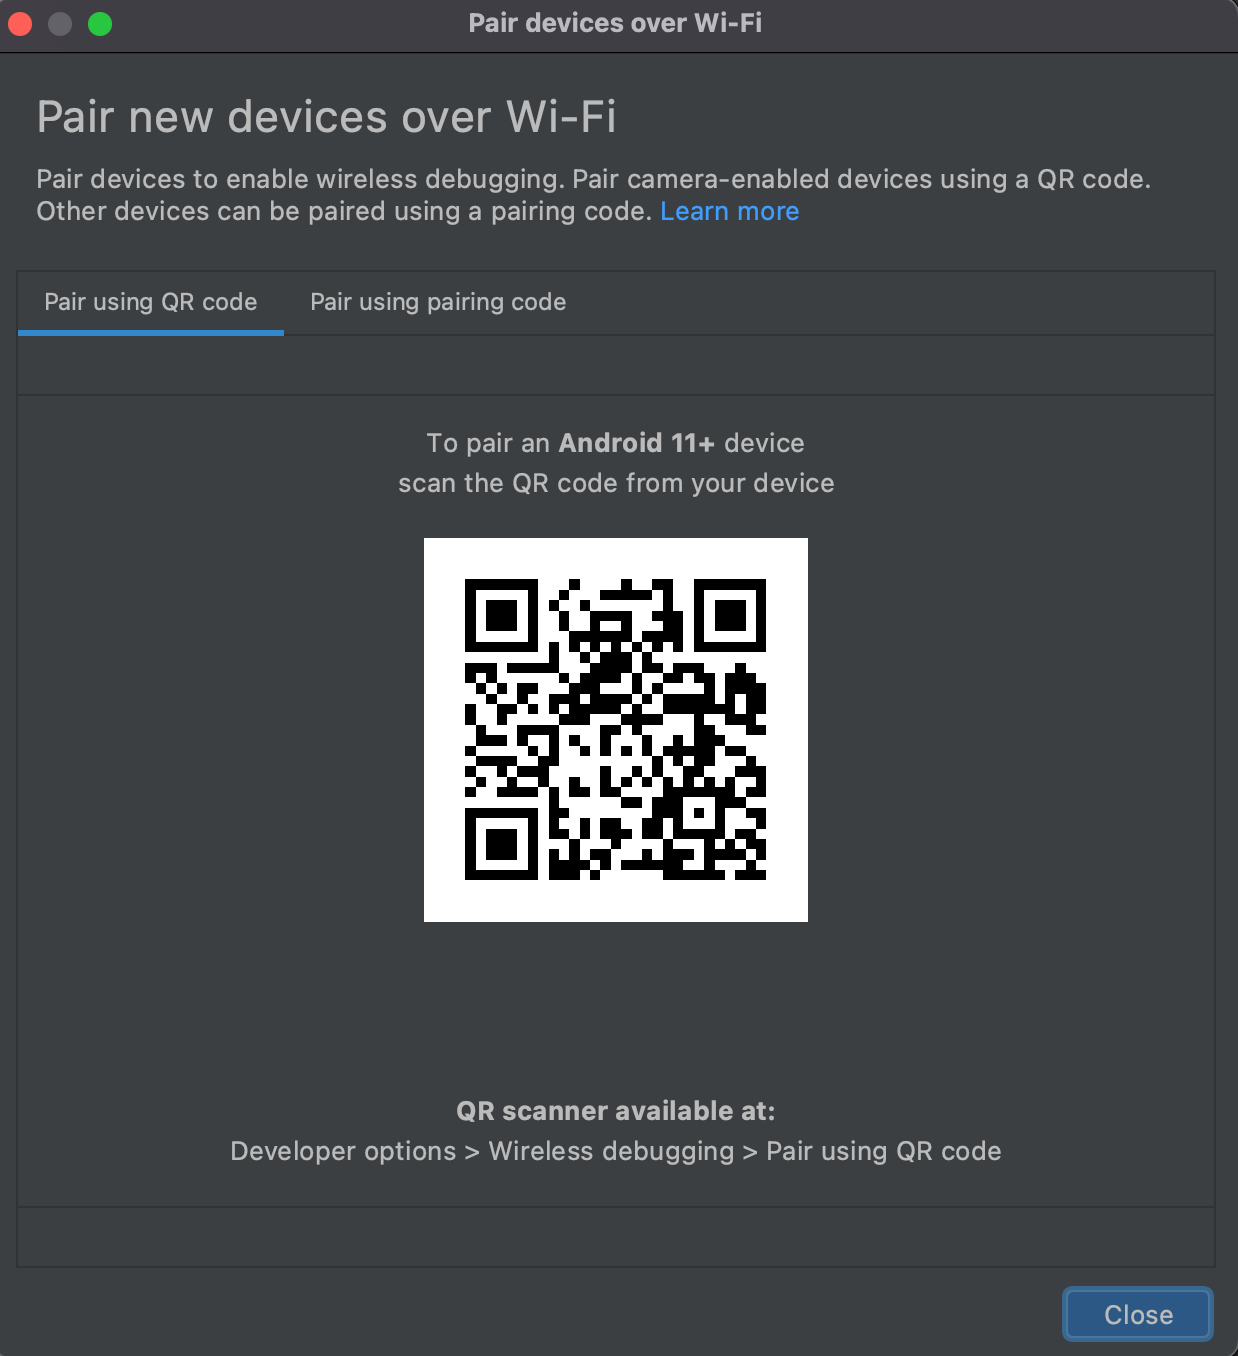Click the small alignment square in QR code
Viewport: 1238px width, 1356px height.
tap(699, 813)
